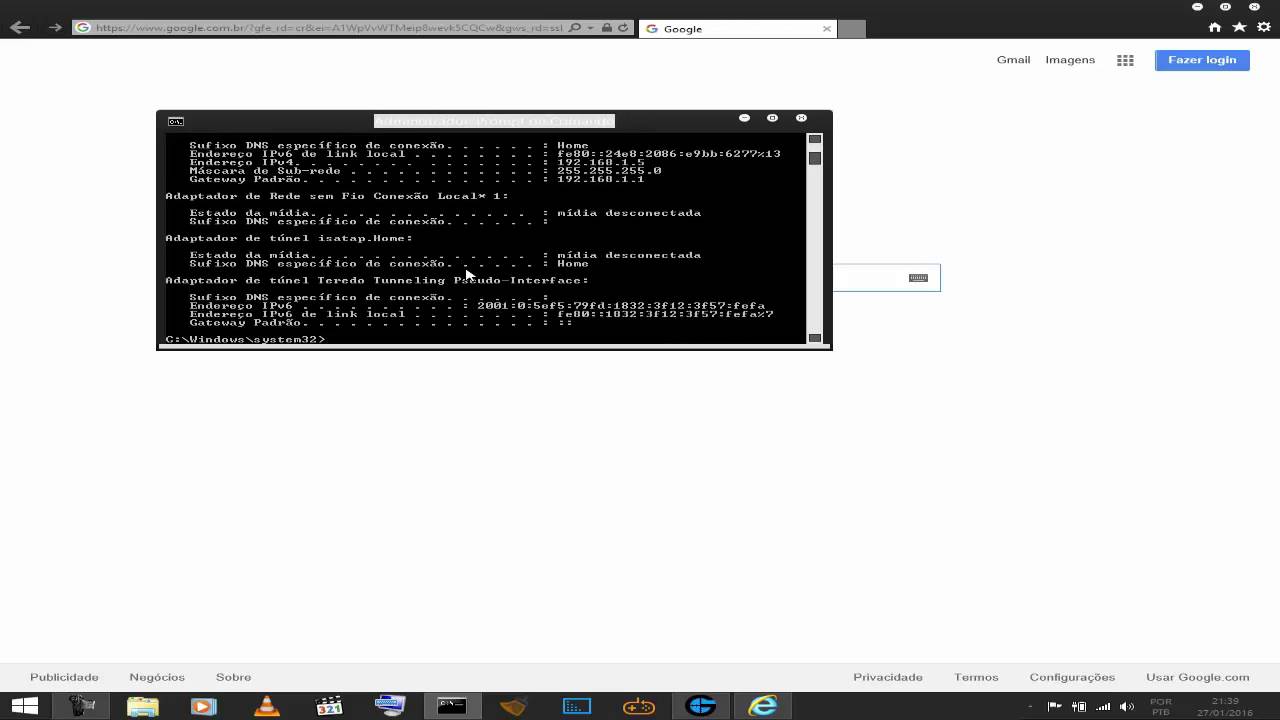Click 'Adaptador de túnel isatap.Home:' heading

coord(289,238)
